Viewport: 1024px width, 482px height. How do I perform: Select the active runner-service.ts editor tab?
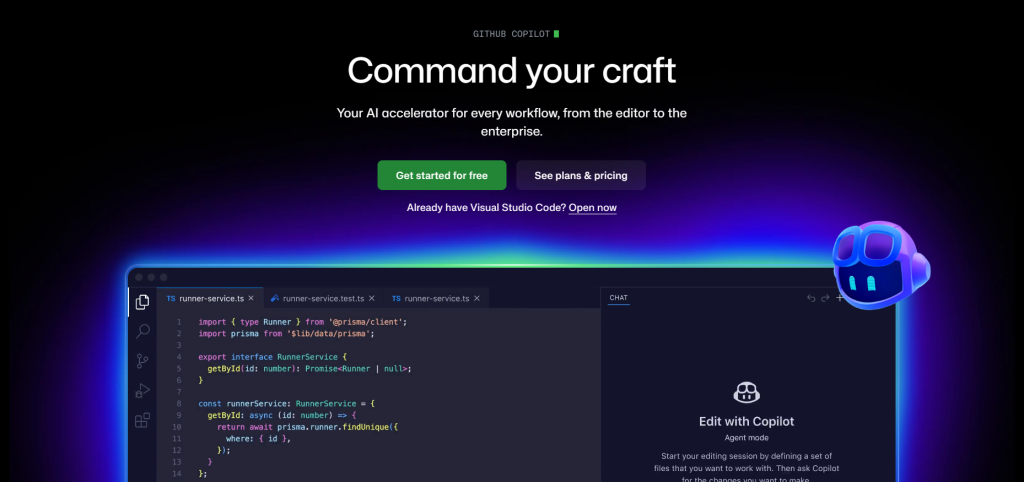(210, 298)
